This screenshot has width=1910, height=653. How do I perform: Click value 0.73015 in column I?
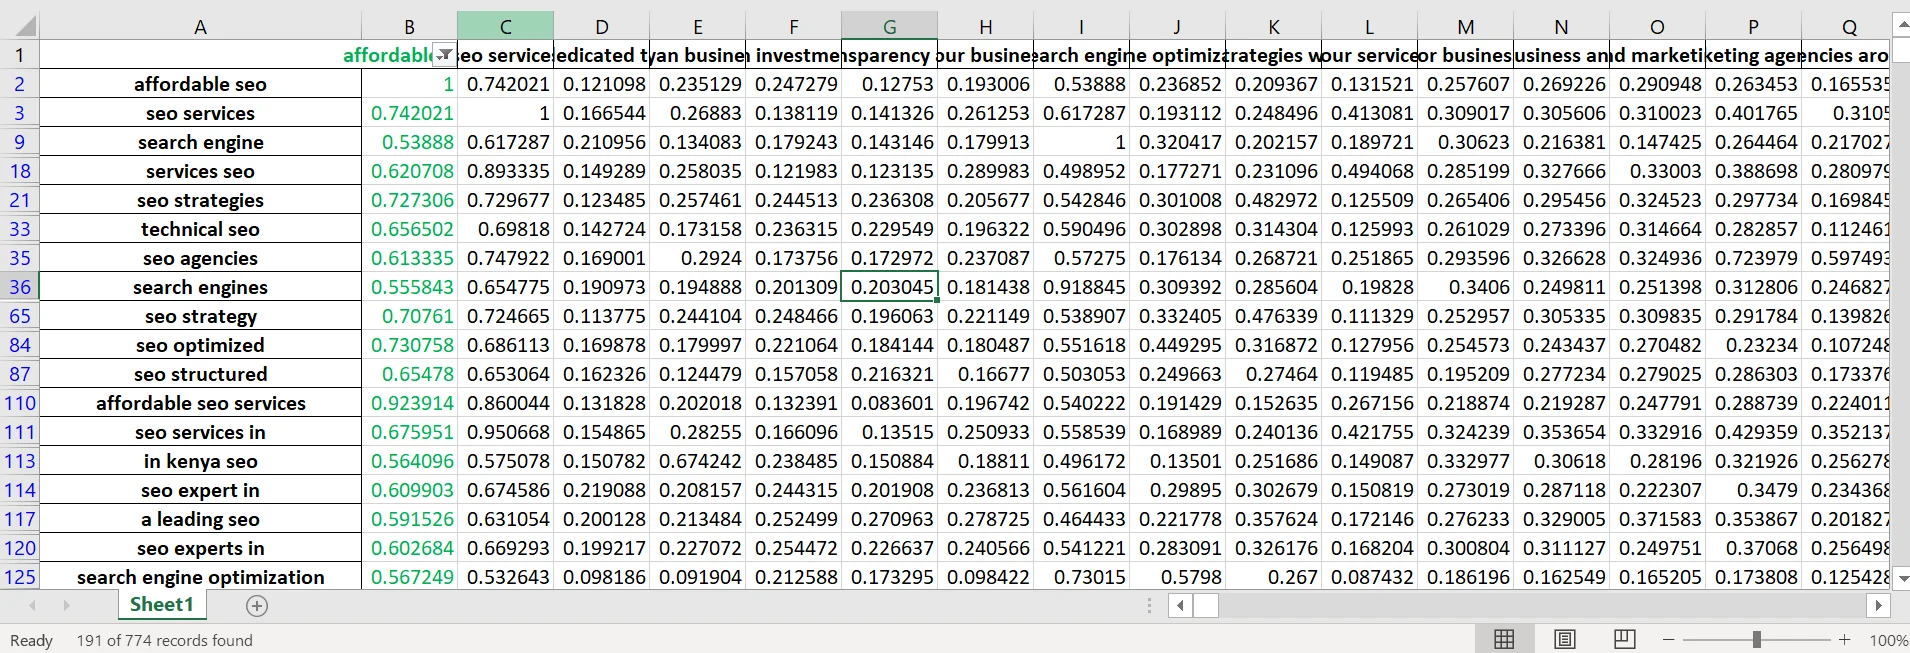[x=1081, y=577]
